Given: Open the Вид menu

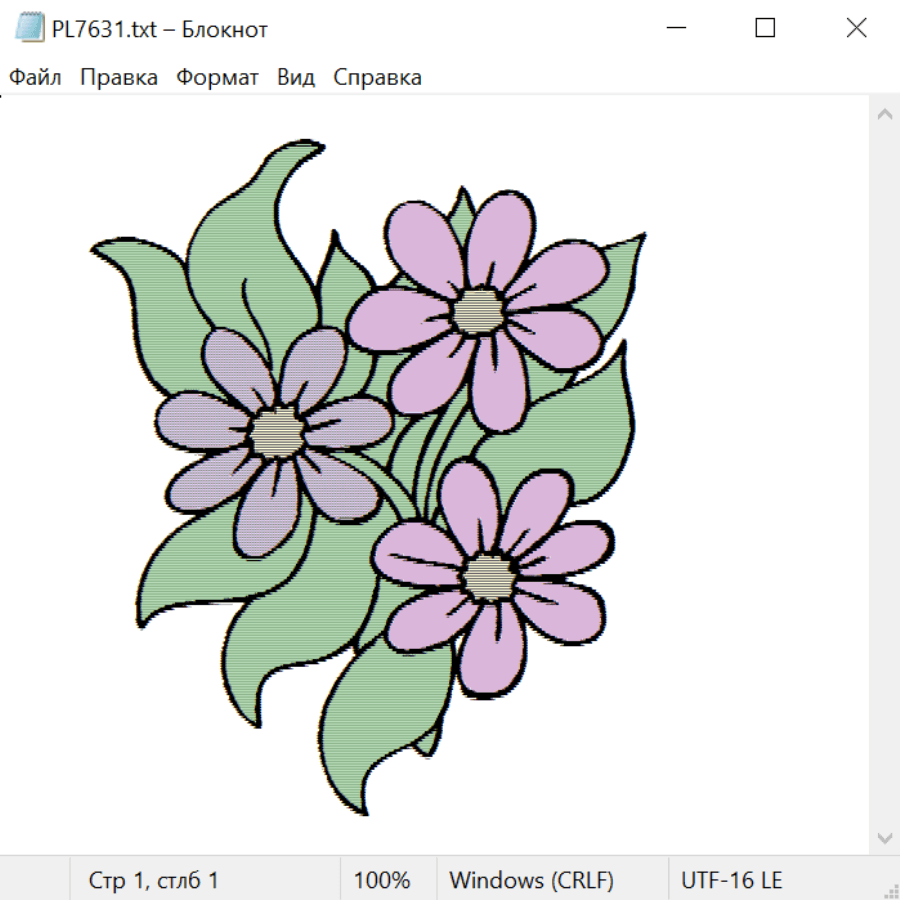Looking at the screenshot, I should coord(296,78).
